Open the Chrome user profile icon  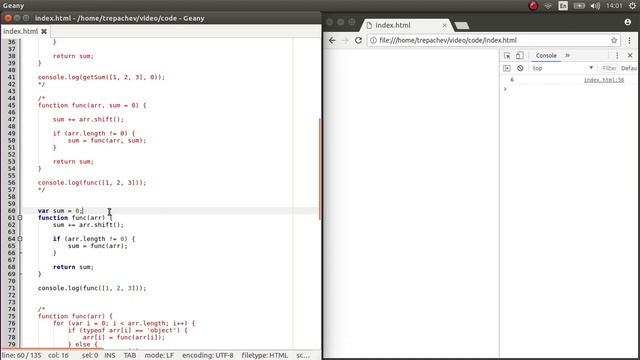pyautogui.click(x=628, y=22)
